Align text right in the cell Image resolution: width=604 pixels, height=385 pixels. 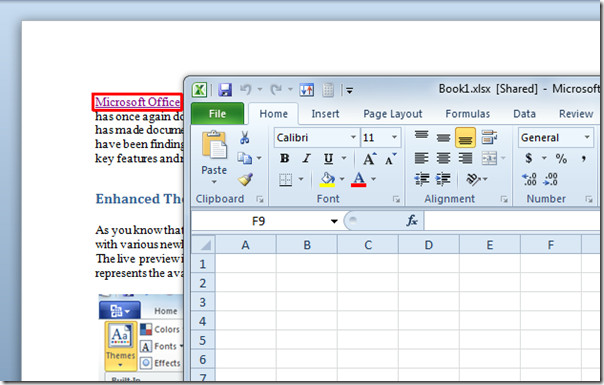465,158
